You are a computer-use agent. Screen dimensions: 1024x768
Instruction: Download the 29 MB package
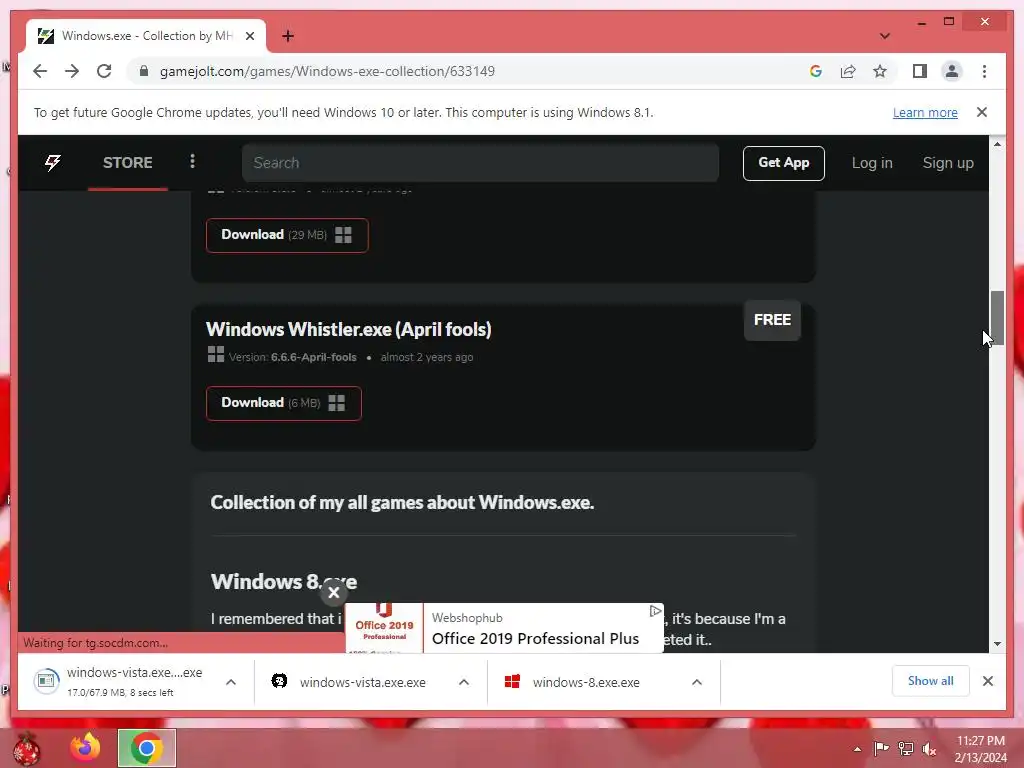pos(287,235)
